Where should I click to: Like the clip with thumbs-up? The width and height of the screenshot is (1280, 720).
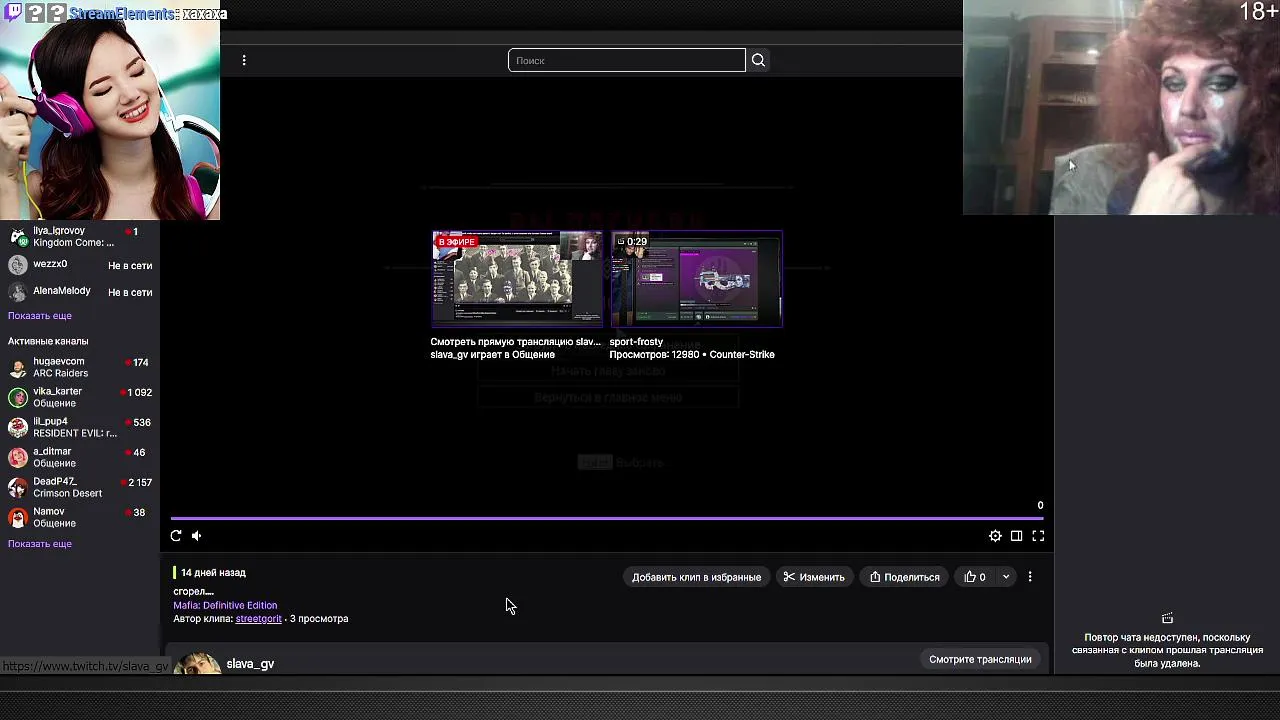975,577
